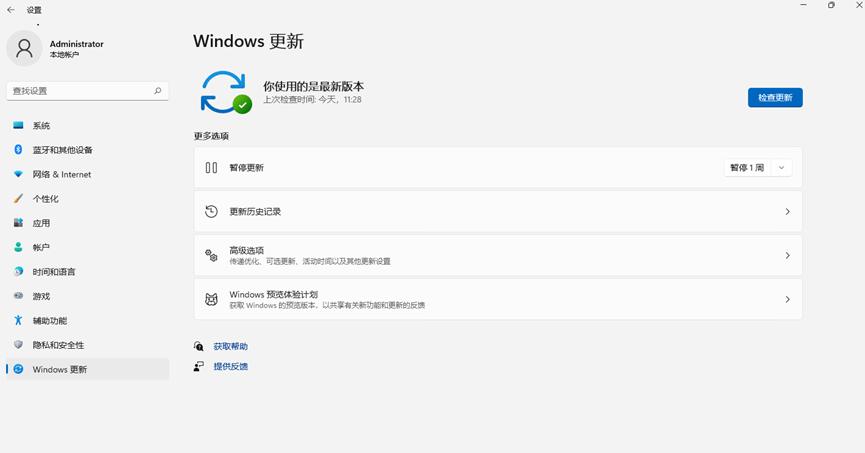Click the Windows 更新 page heading
Image resolution: width=865 pixels, height=453 pixels.
(x=248, y=41)
